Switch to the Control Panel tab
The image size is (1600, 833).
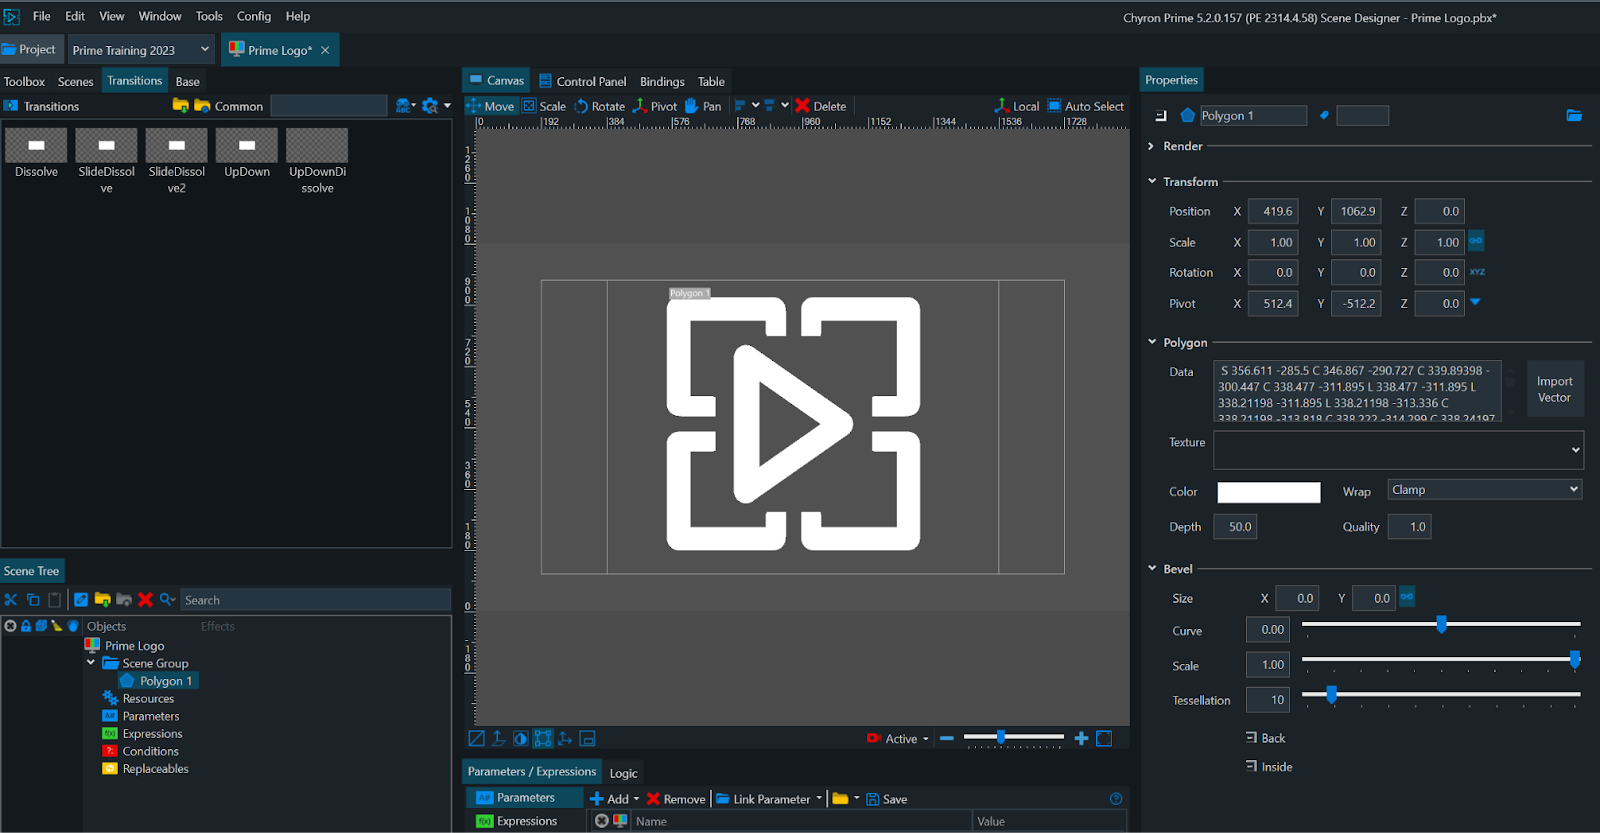[583, 81]
